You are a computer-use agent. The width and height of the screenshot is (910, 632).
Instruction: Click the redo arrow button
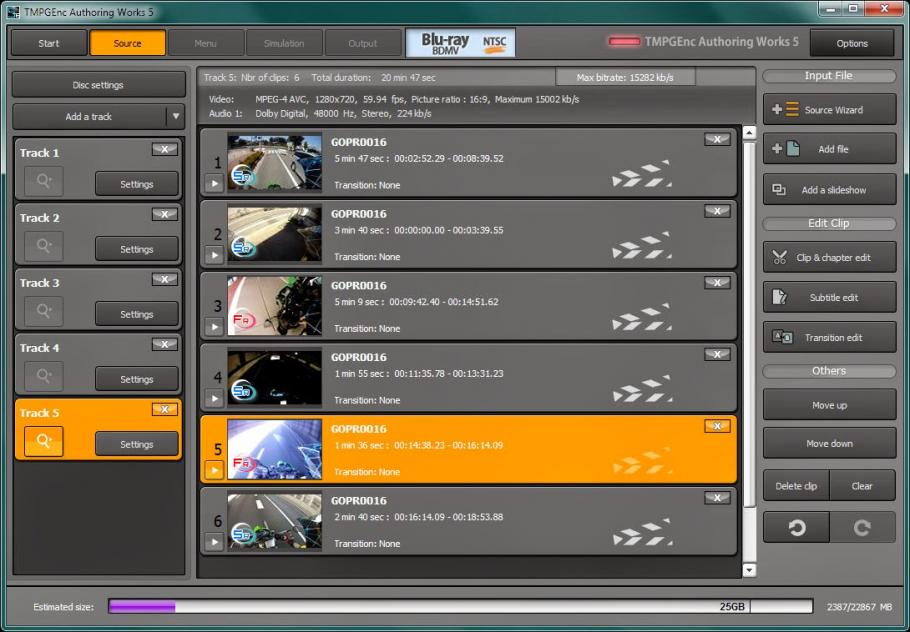(862, 527)
